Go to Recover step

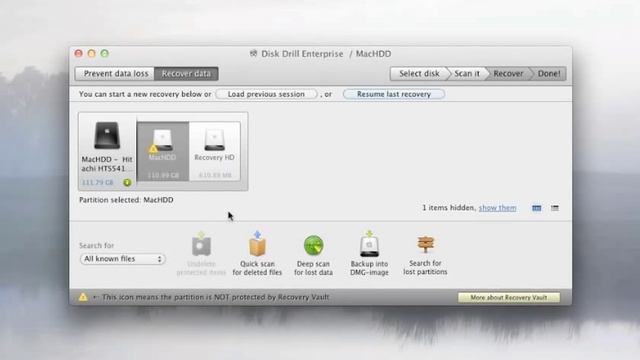pyautogui.click(x=508, y=73)
